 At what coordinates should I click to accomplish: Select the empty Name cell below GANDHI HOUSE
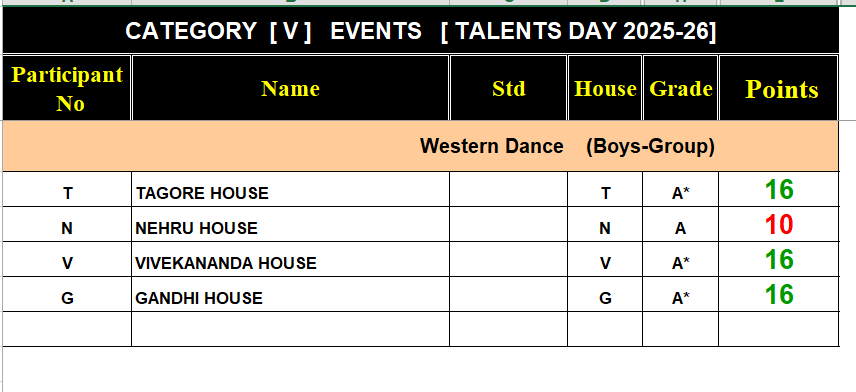click(x=290, y=329)
